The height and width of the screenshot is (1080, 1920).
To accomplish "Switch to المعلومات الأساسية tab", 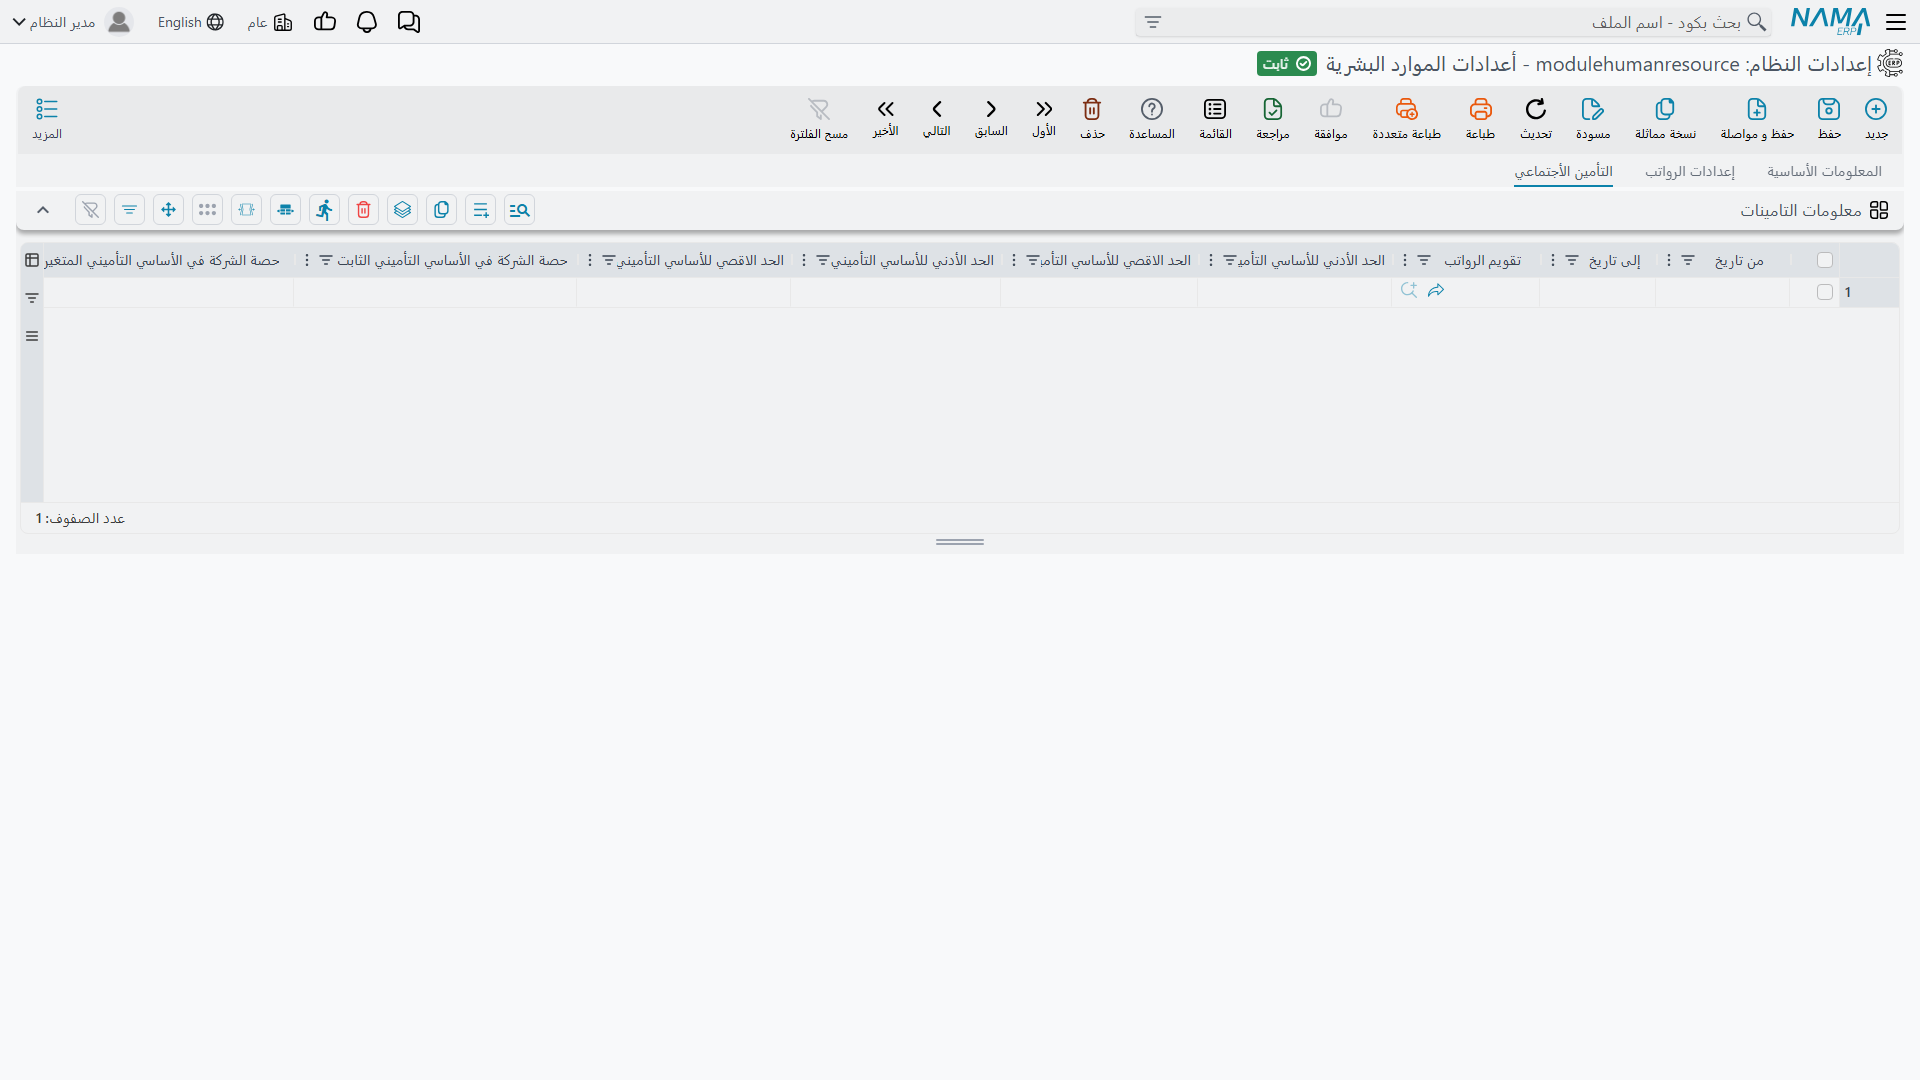I will (1824, 171).
